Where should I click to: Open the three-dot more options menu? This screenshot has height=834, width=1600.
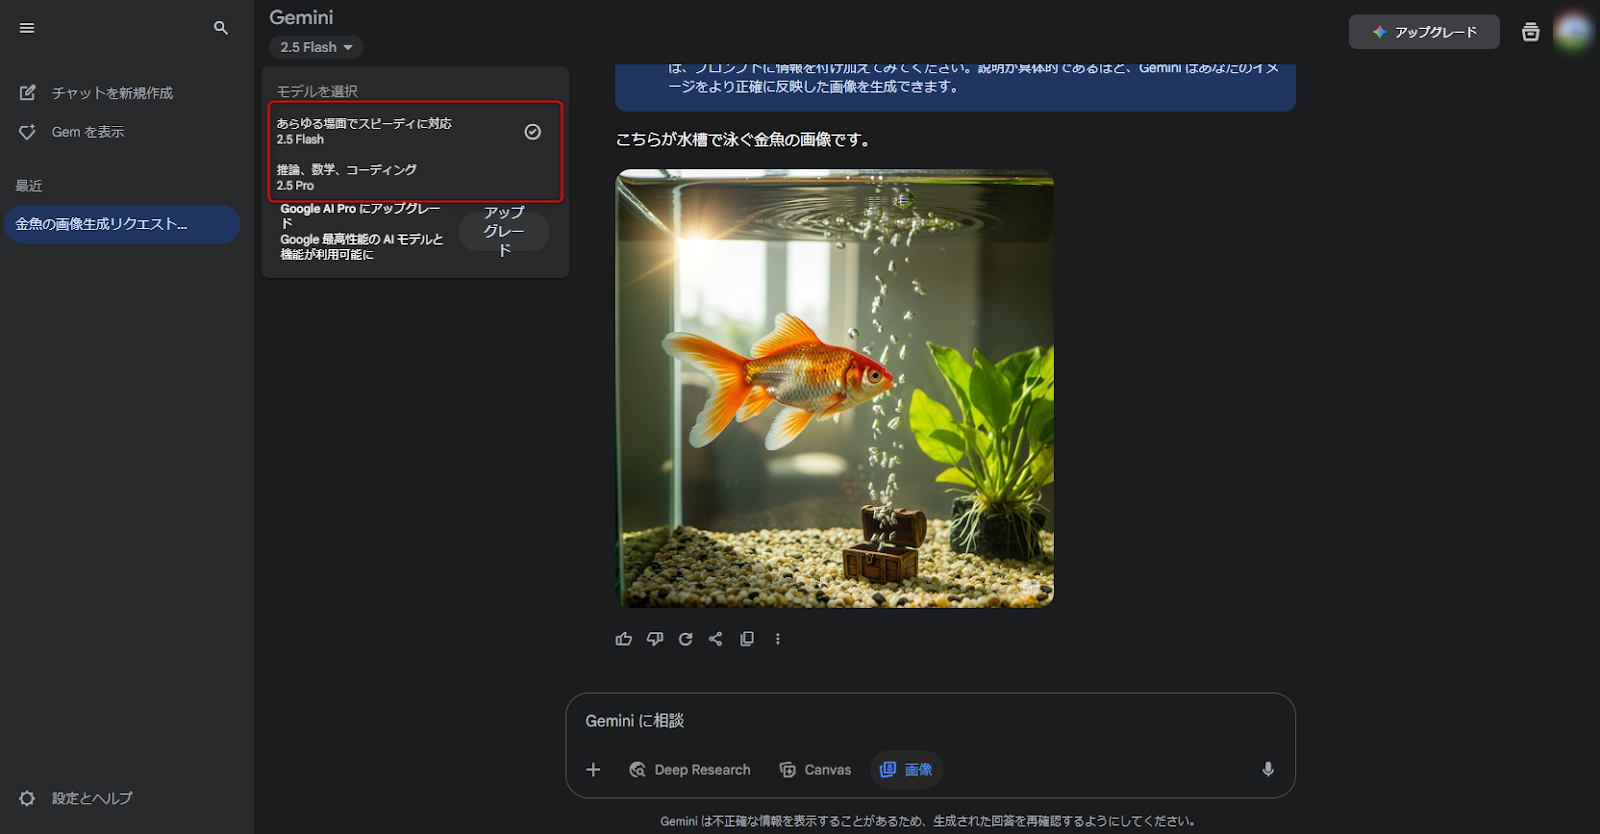(778, 639)
